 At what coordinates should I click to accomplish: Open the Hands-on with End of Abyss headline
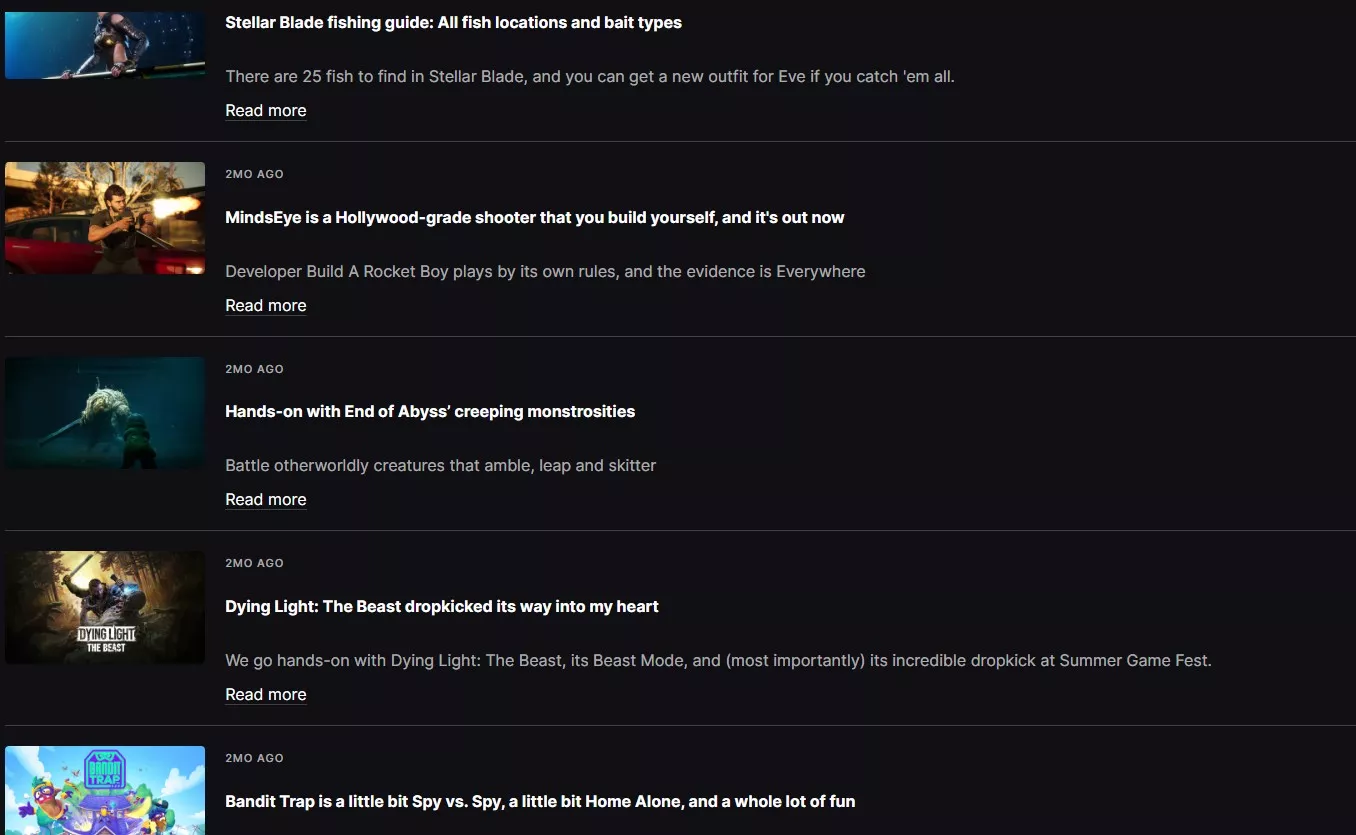[430, 411]
